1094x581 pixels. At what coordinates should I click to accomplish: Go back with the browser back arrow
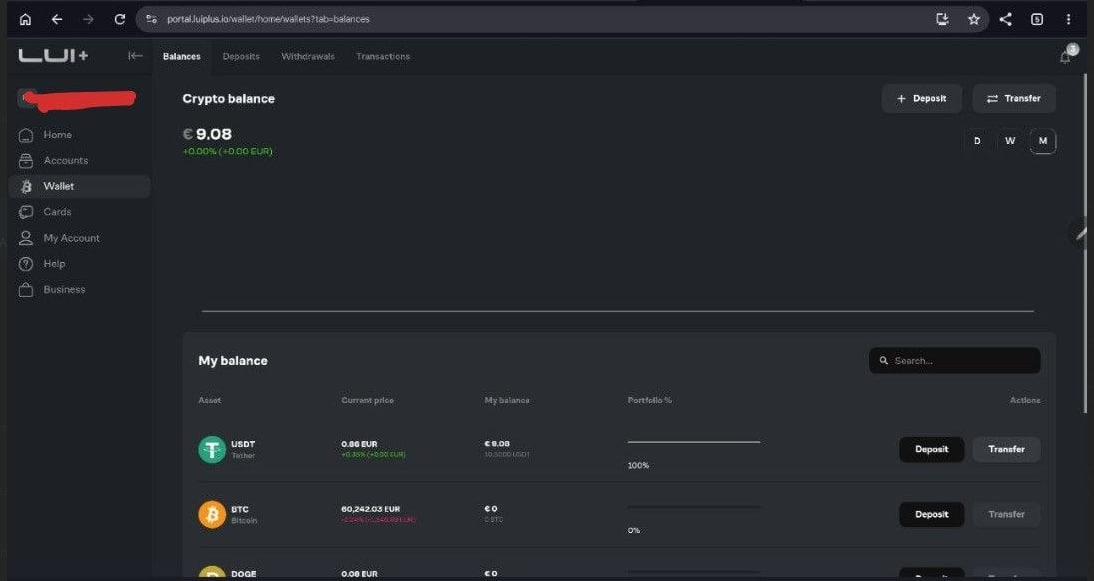point(57,20)
